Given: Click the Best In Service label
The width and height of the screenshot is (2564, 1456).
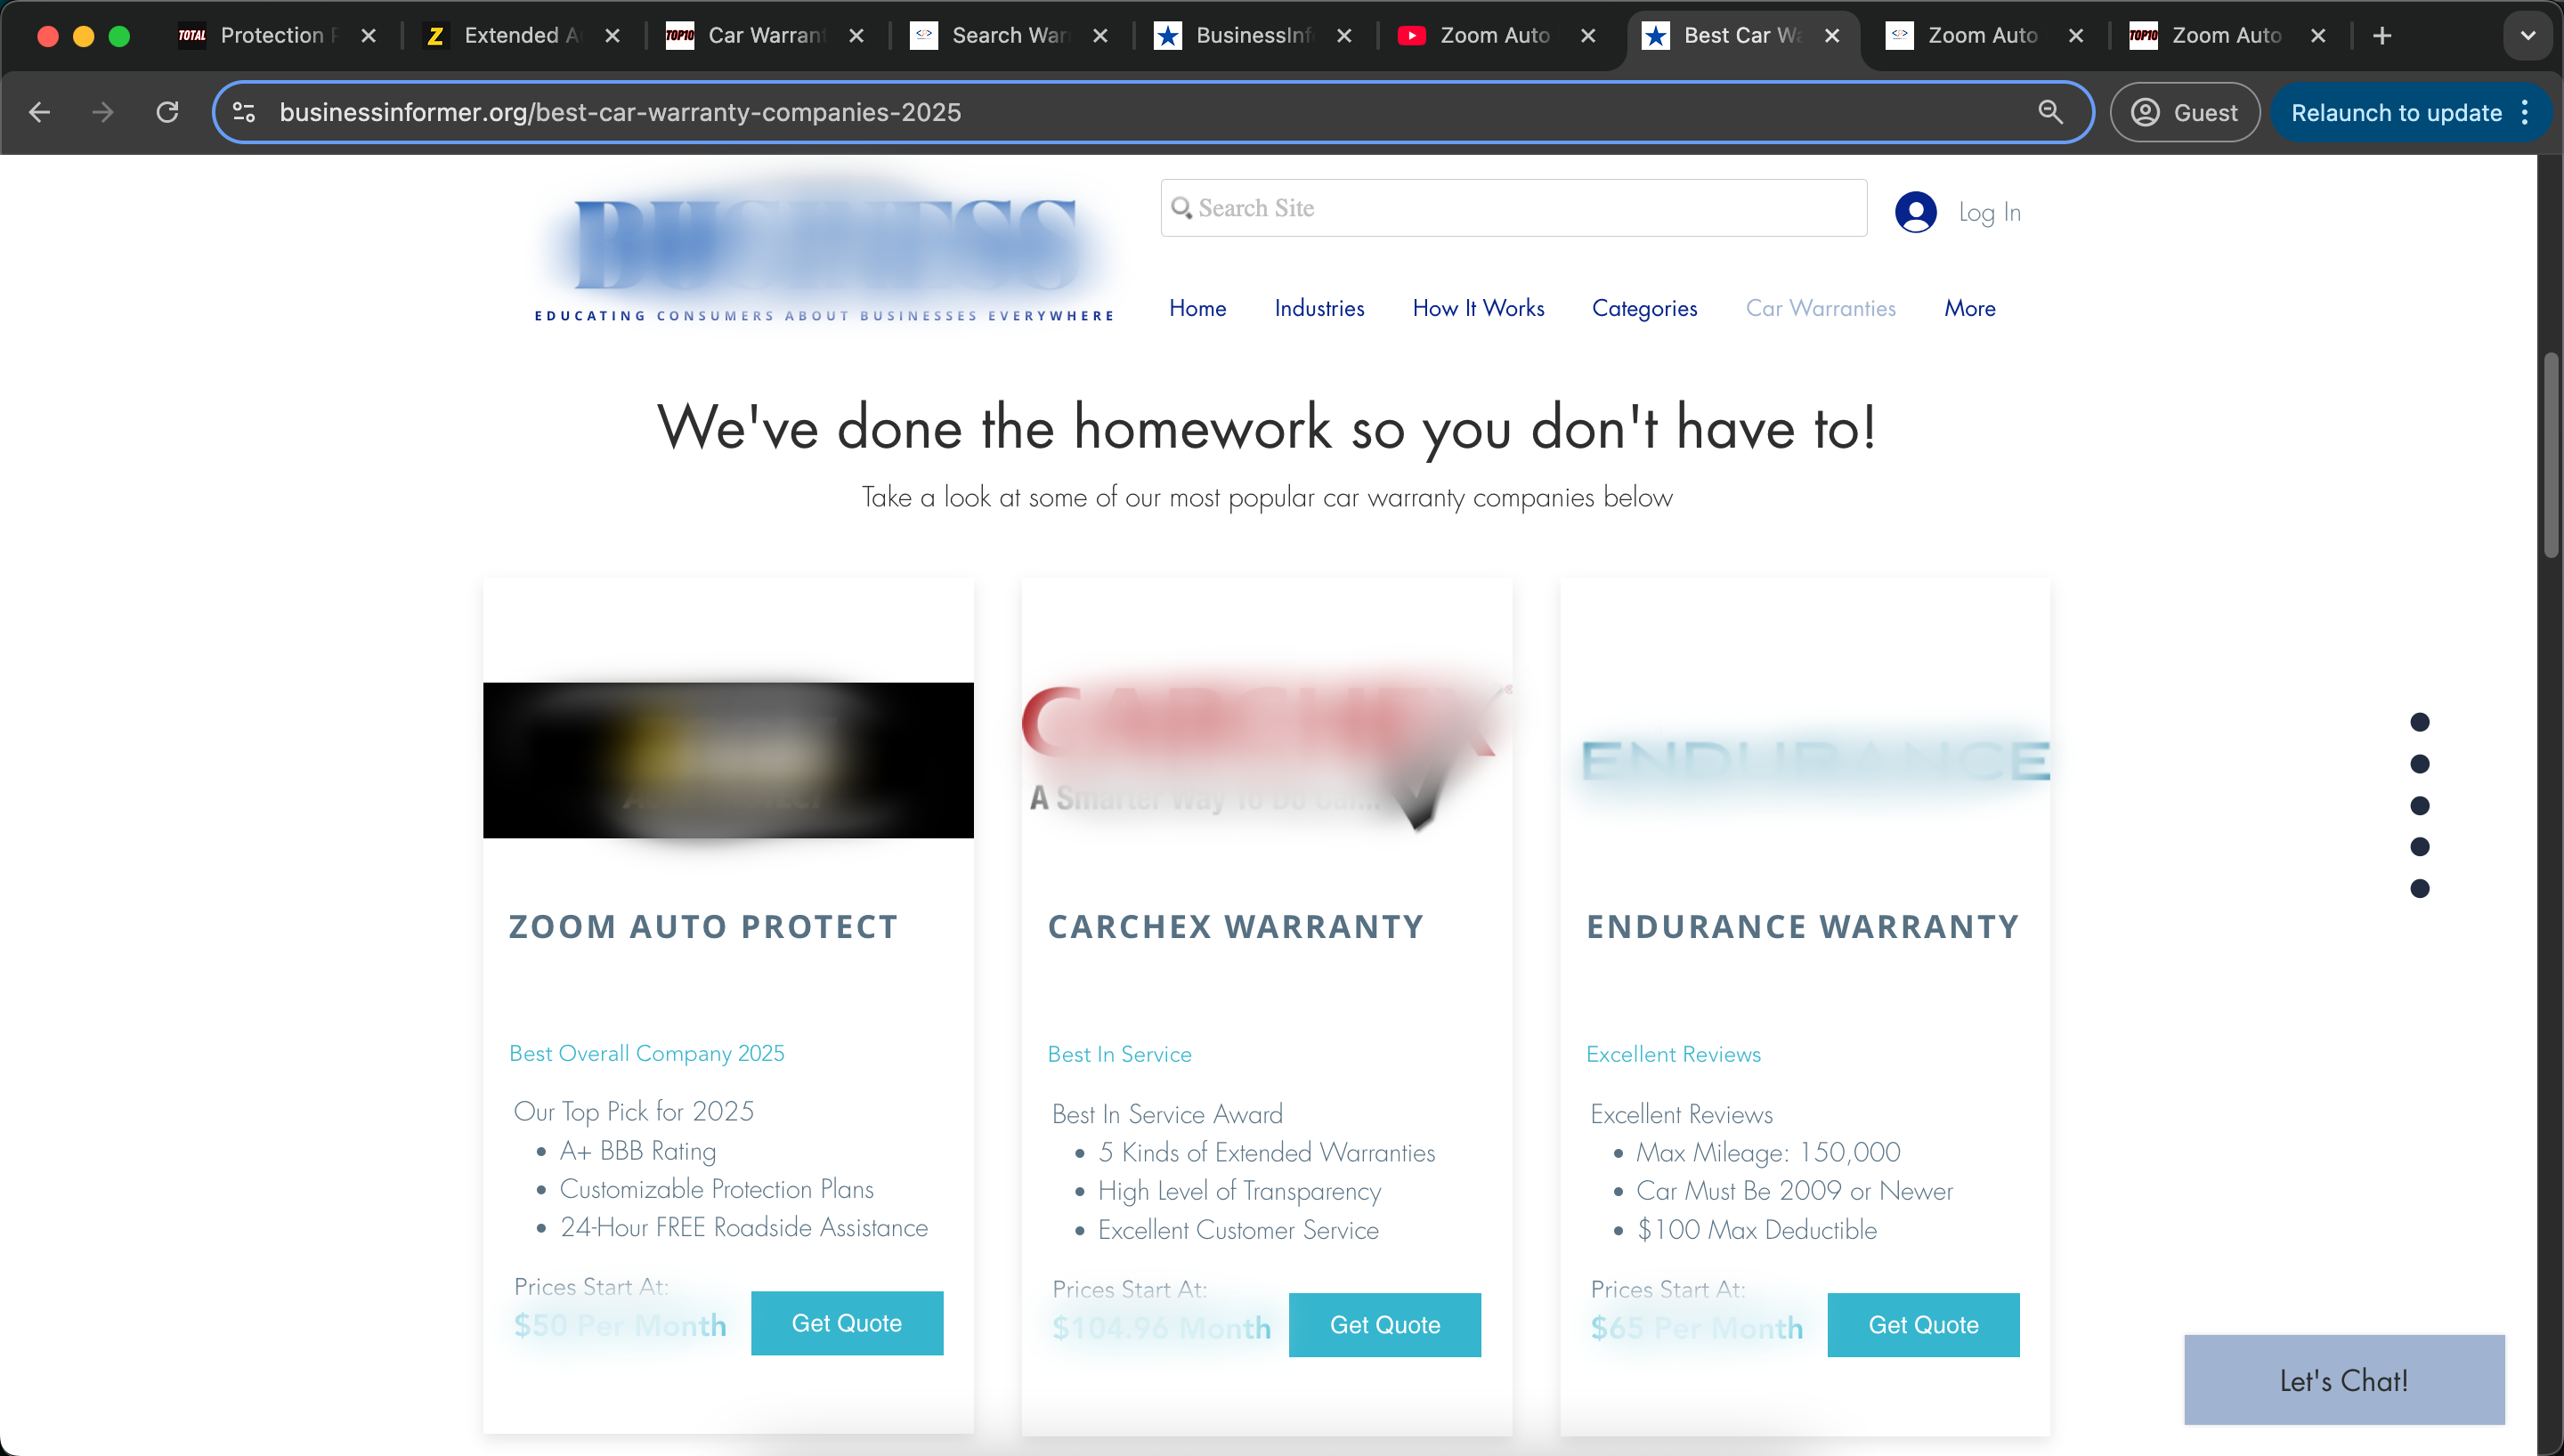Looking at the screenshot, I should click(x=1119, y=1054).
